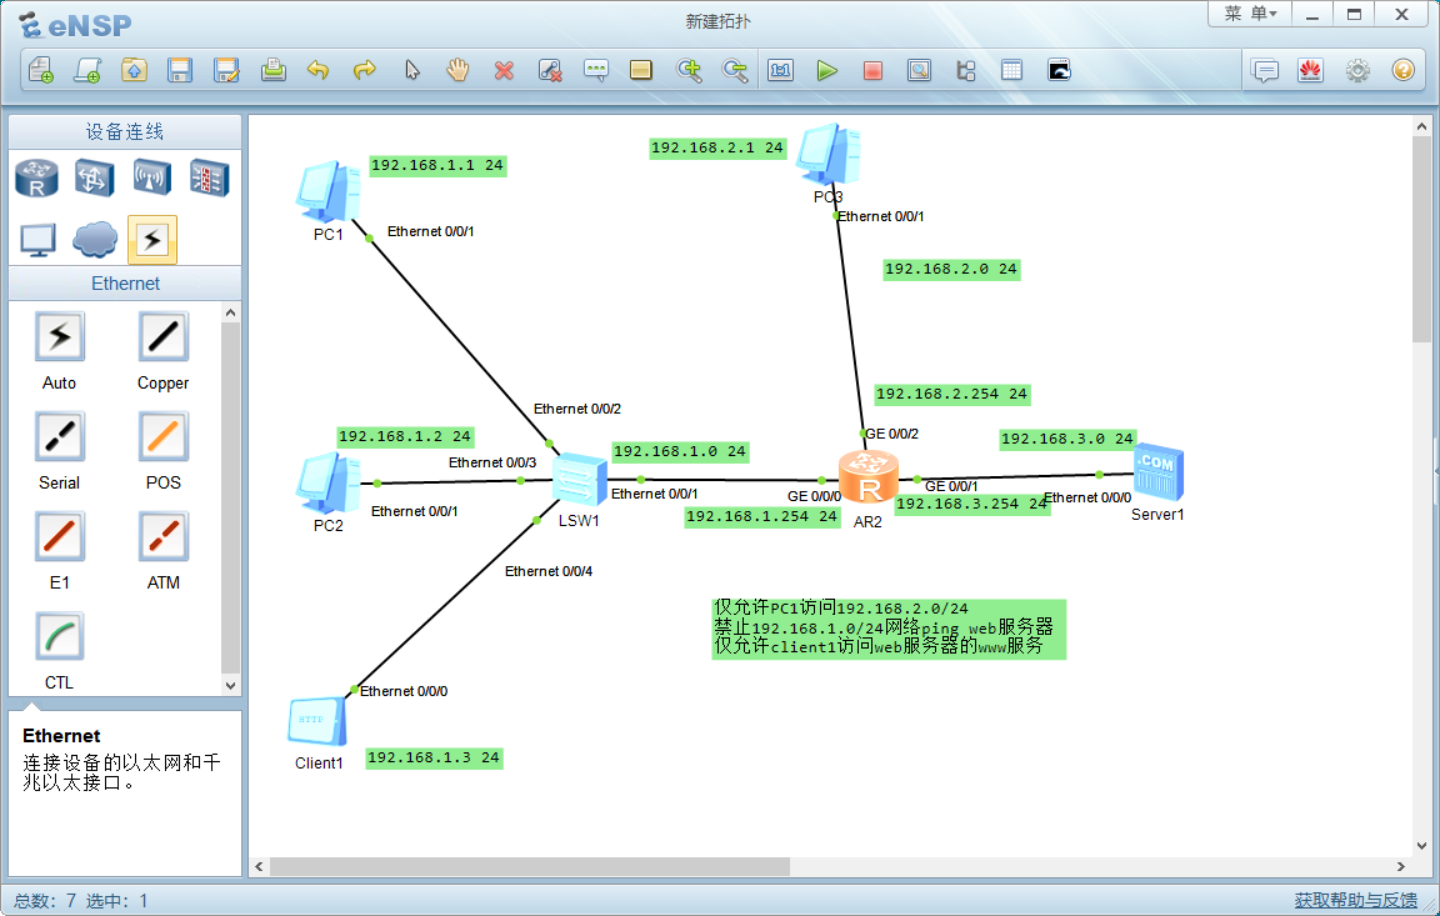The image size is (1440, 916).
Task: Select the PC1 device on canvas
Action: pyautogui.click(x=328, y=192)
